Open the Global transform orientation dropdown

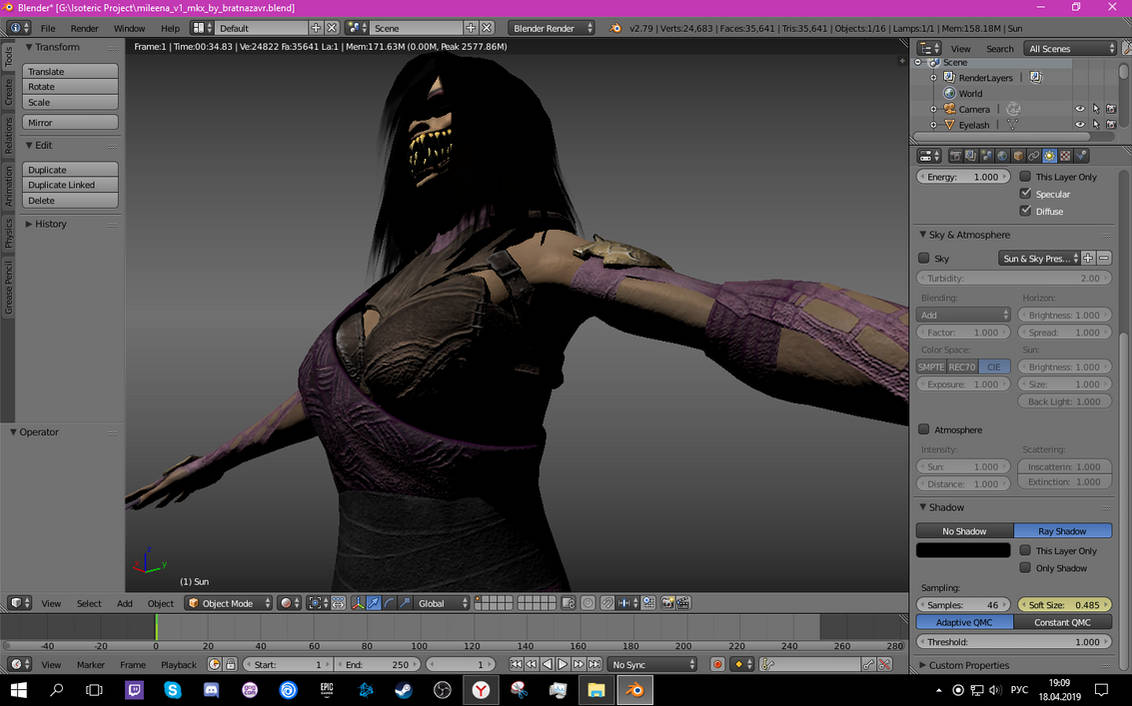point(442,603)
